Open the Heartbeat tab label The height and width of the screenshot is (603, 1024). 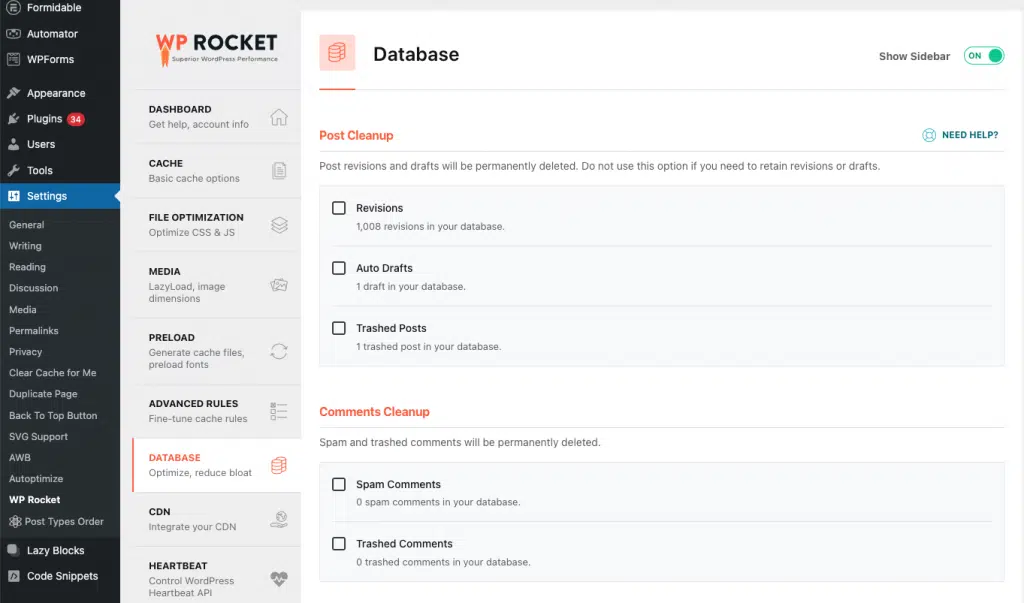click(x=178, y=566)
